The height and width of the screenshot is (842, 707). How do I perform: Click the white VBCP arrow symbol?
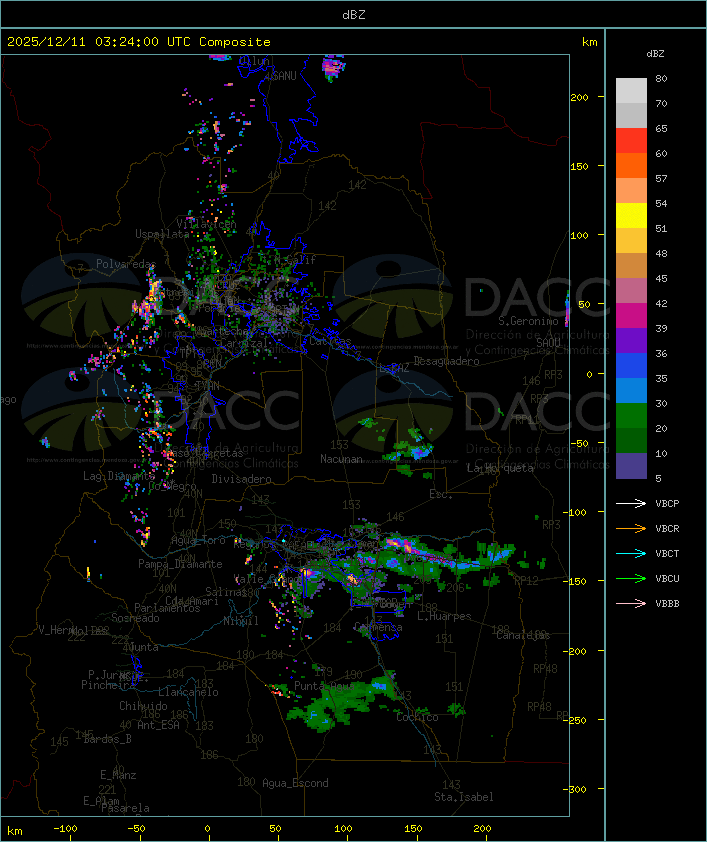(631, 503)
